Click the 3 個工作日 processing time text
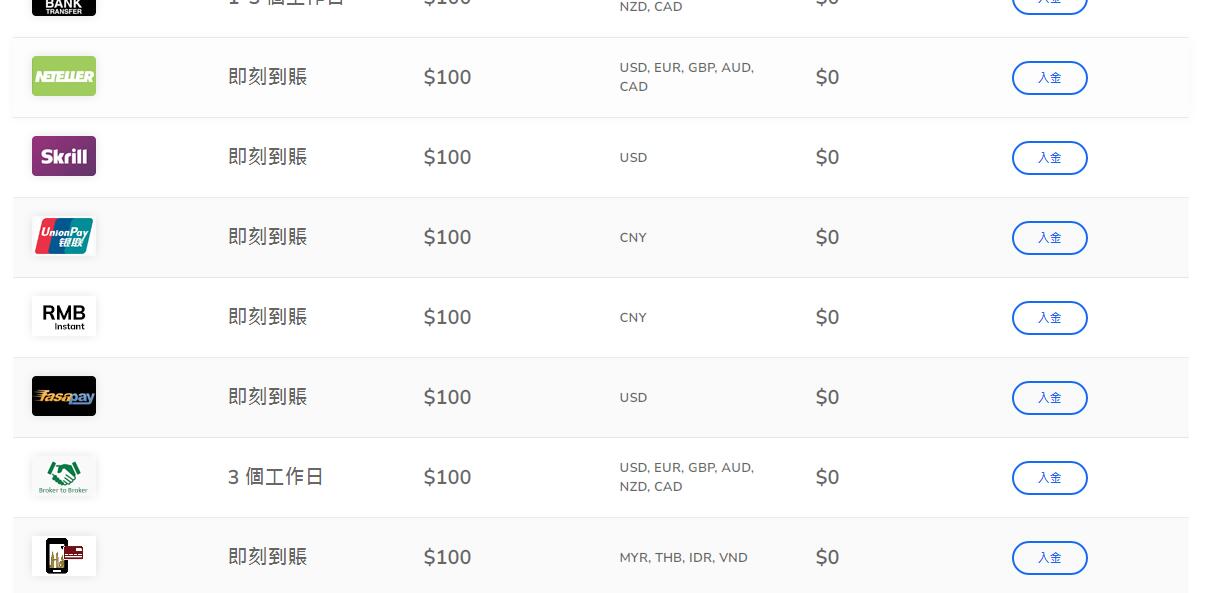Image resolution: width=1207 pixels, height=593 pixels. pos(275,477)
